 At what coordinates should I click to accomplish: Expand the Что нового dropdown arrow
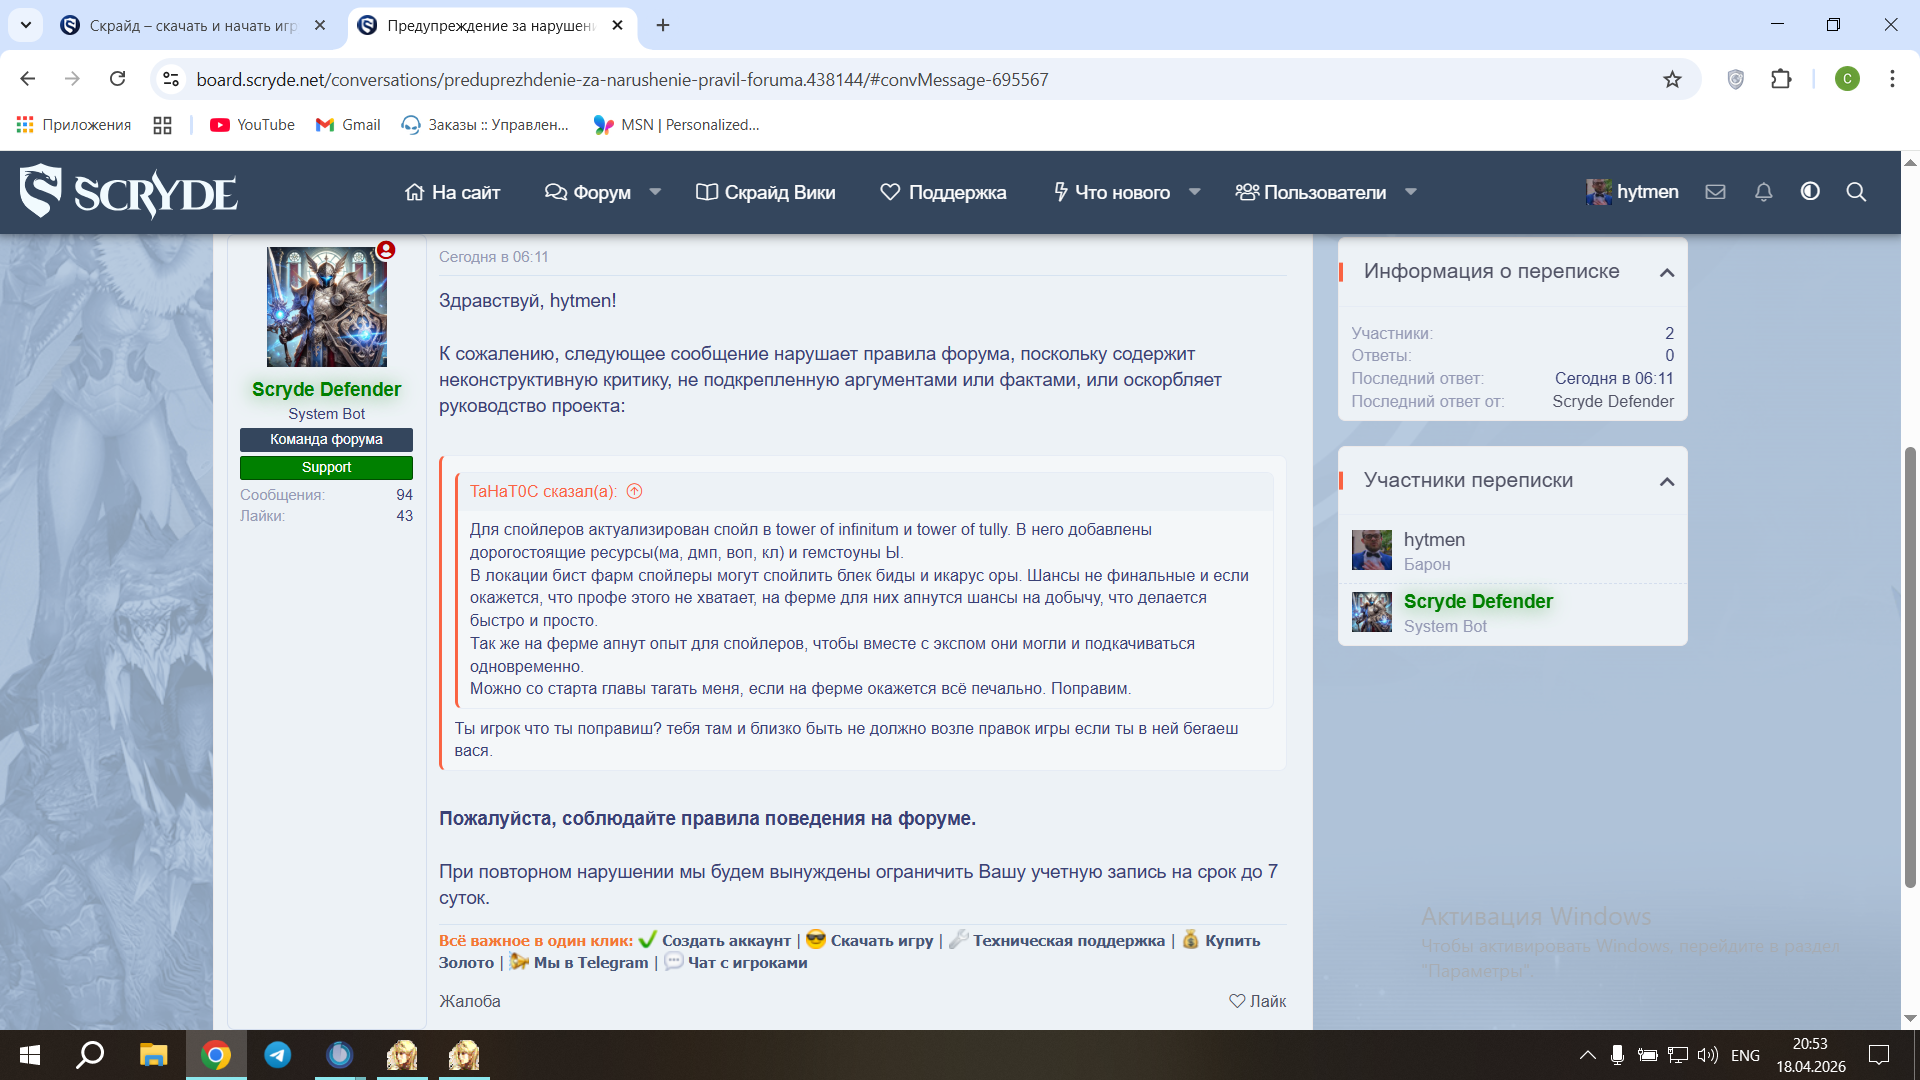[1194, 192]
